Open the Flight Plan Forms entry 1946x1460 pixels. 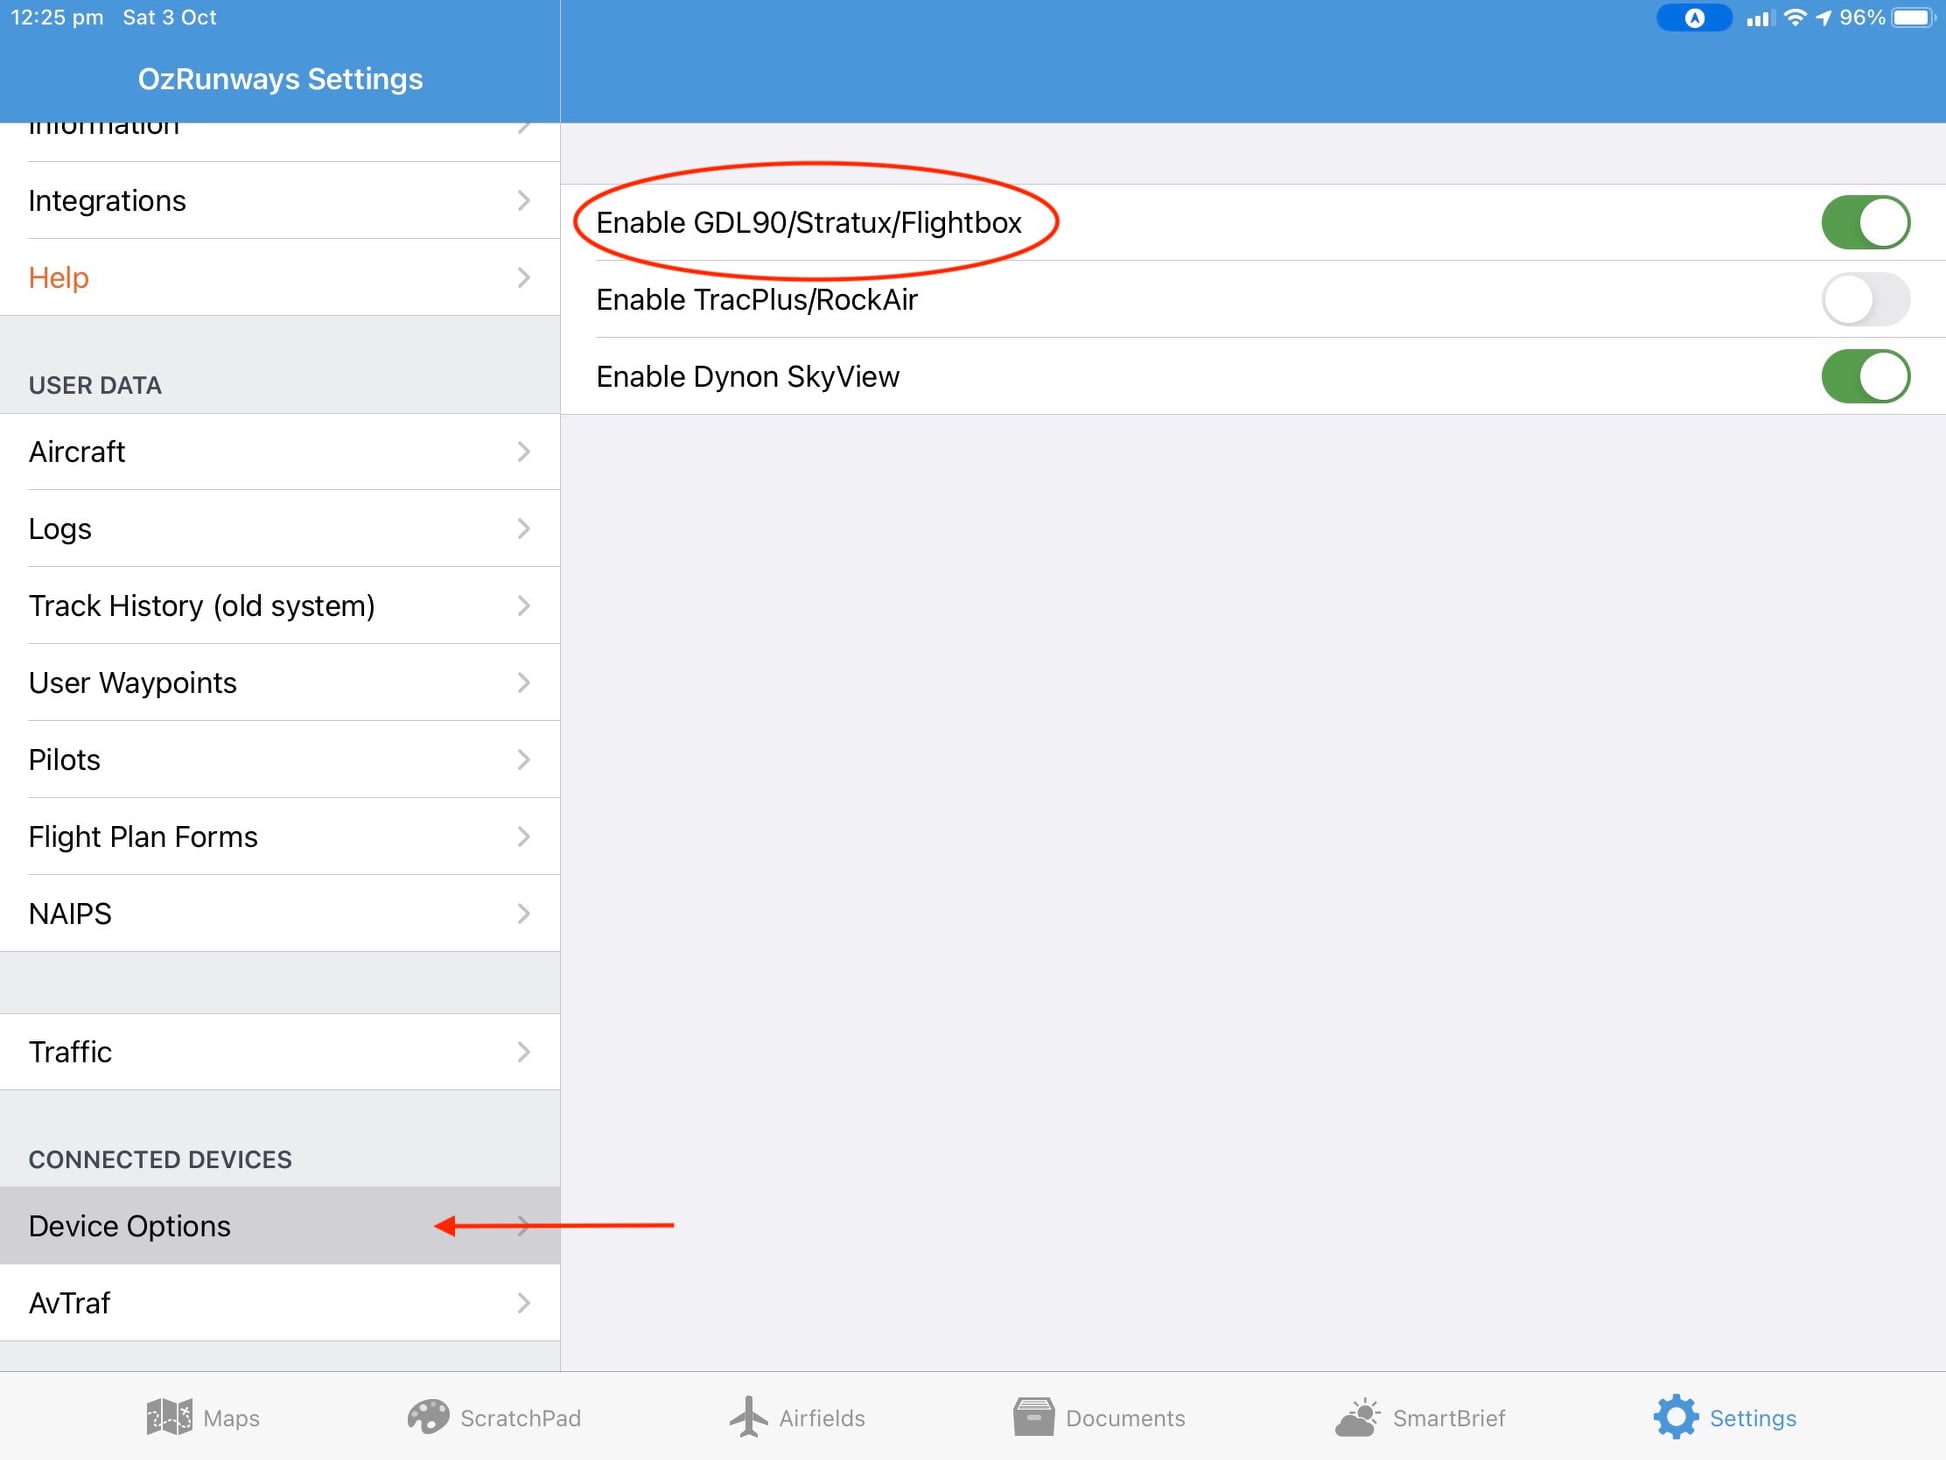point(280,836)
